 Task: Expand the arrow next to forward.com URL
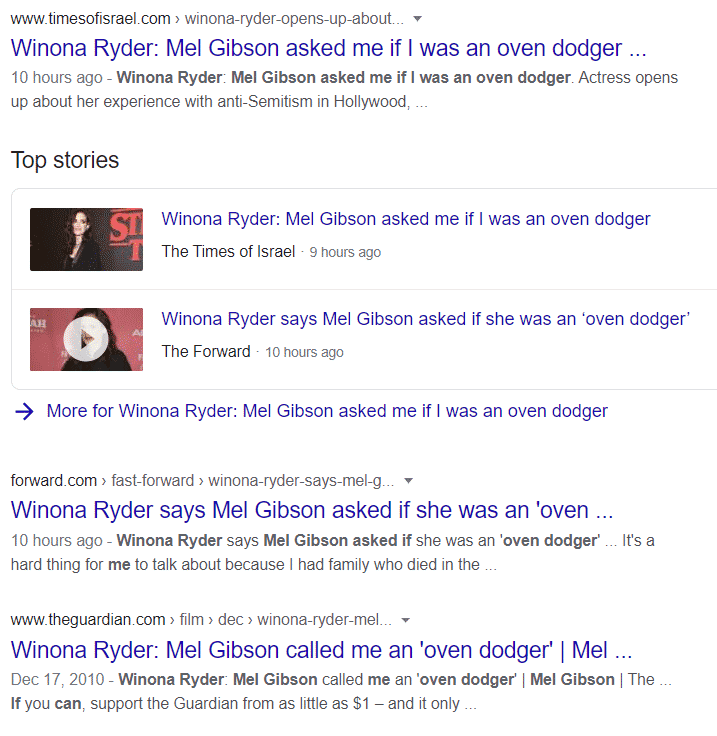pyautogui.click(x=408, y=481)
